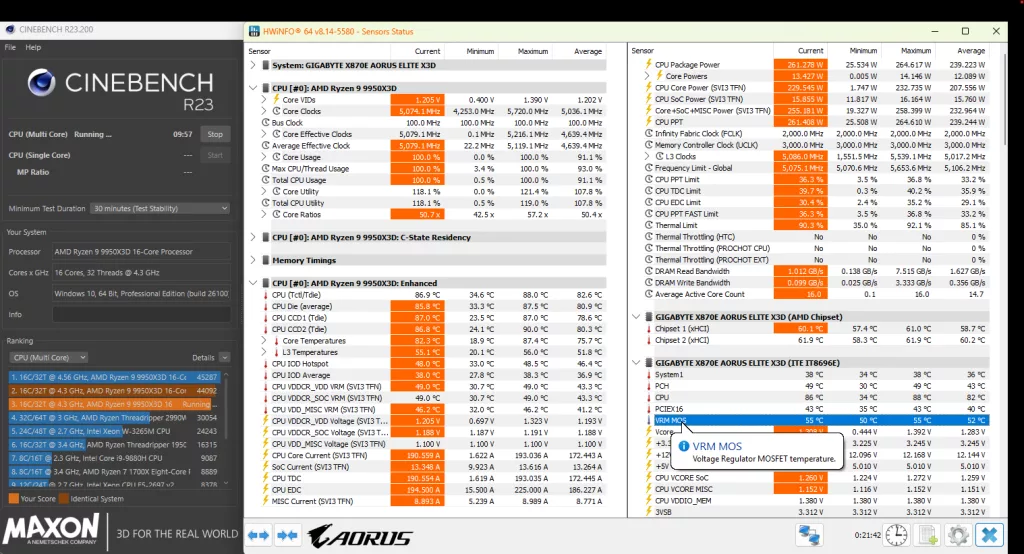Expand the Core Utility row
The width and height of the screenshot is (1024, 554).
(x=264, y=191)
